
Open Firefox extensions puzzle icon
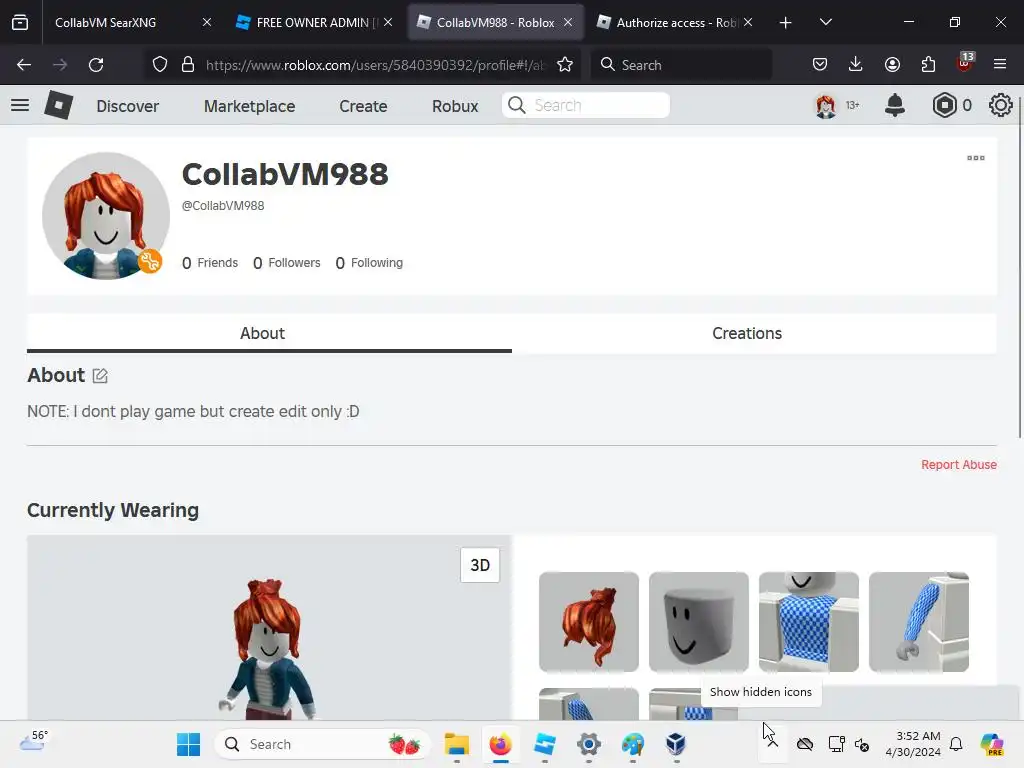point(928,65)
